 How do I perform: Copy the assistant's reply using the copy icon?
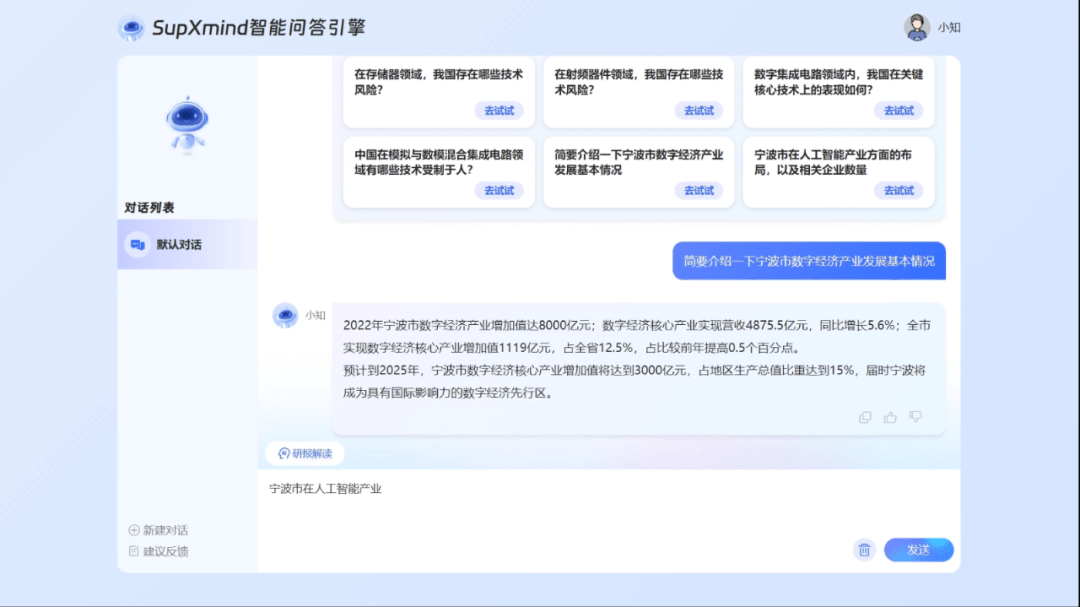coord(865,417)
